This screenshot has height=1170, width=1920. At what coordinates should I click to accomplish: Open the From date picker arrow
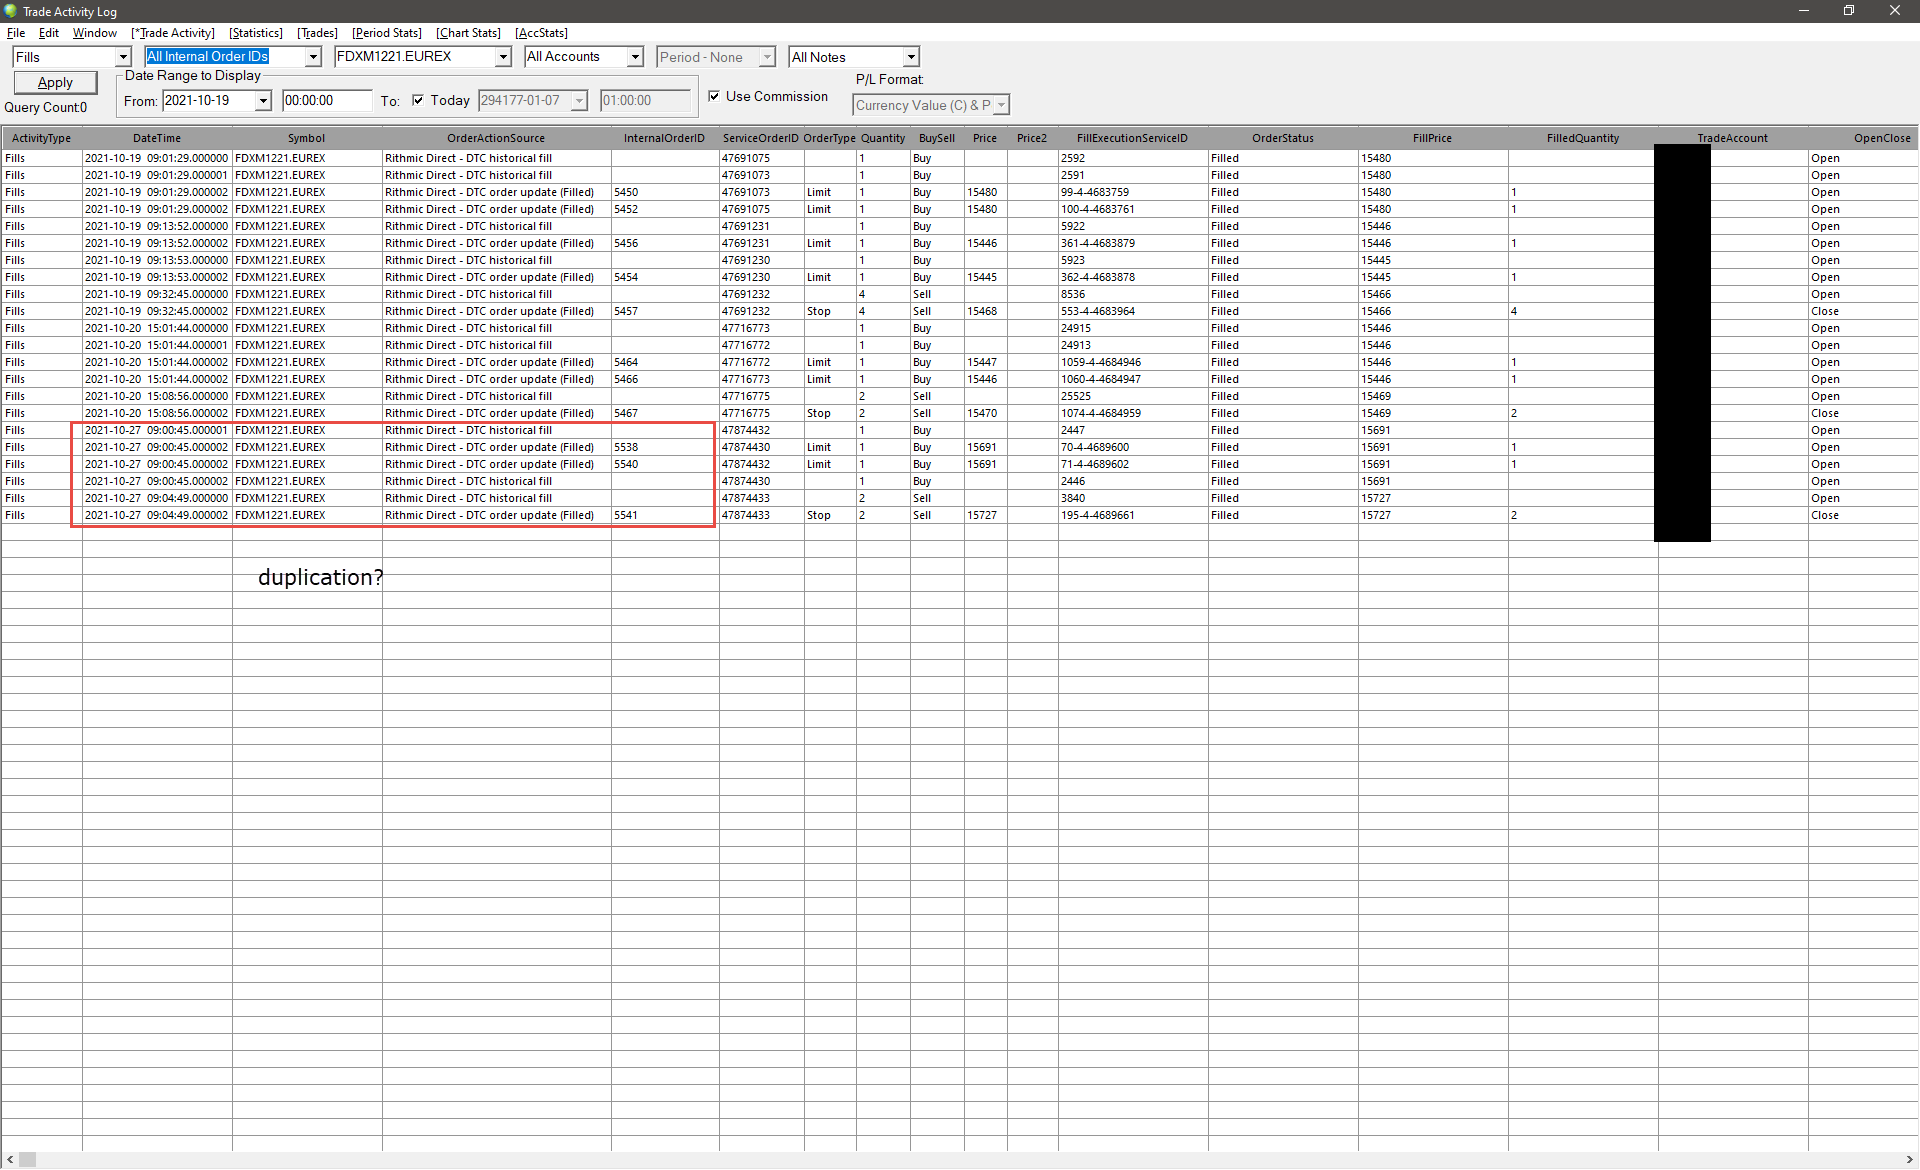[x=263, y=101]
